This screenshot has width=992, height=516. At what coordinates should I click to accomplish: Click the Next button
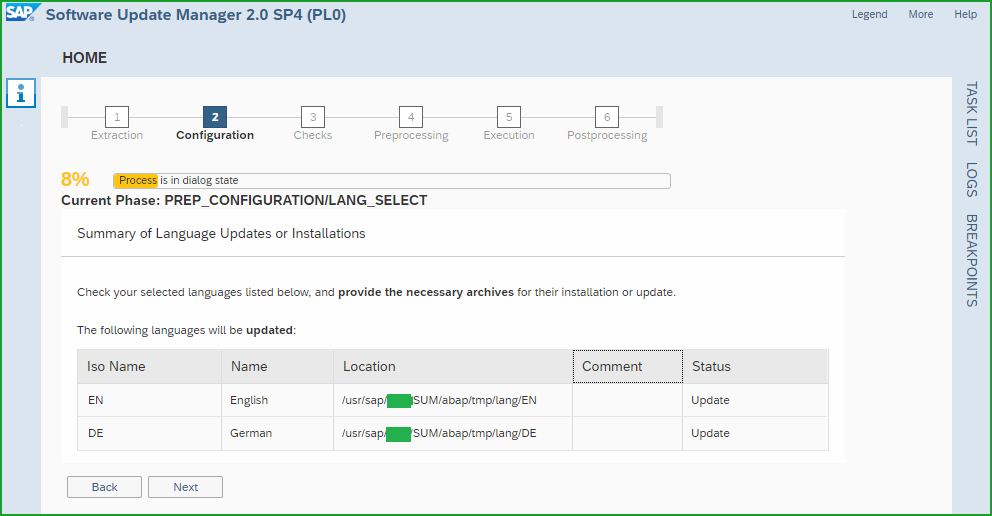[x=185, y=487]
